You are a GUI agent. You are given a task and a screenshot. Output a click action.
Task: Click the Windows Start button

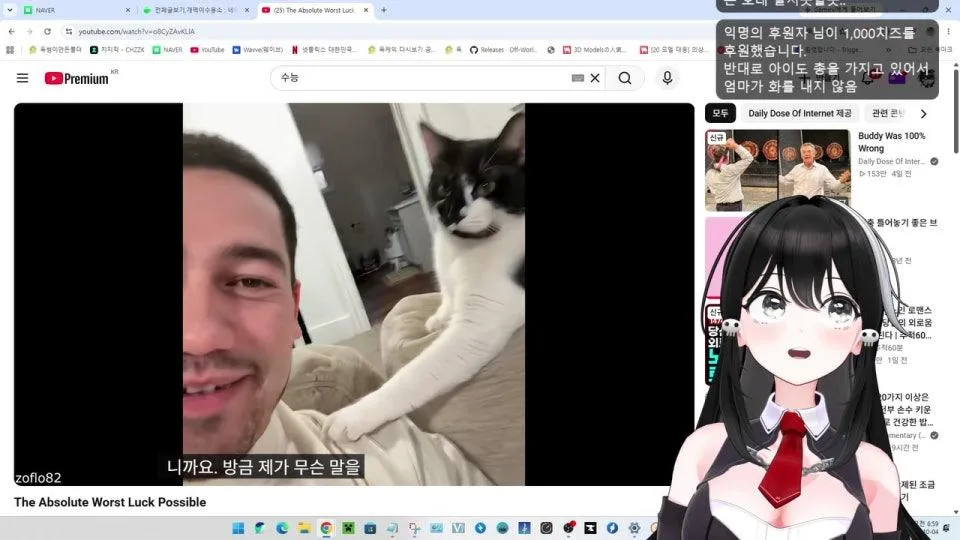(x=238, y=528)
